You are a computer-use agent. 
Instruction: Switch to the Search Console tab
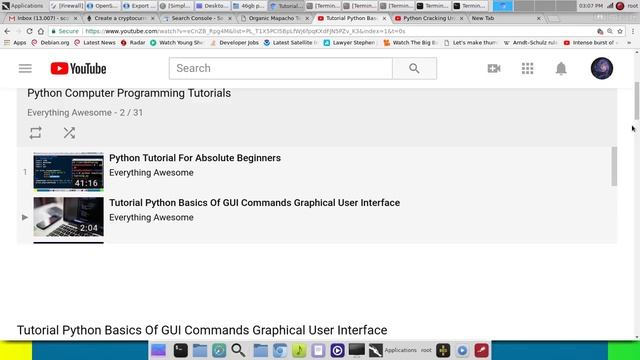[197, 18]
